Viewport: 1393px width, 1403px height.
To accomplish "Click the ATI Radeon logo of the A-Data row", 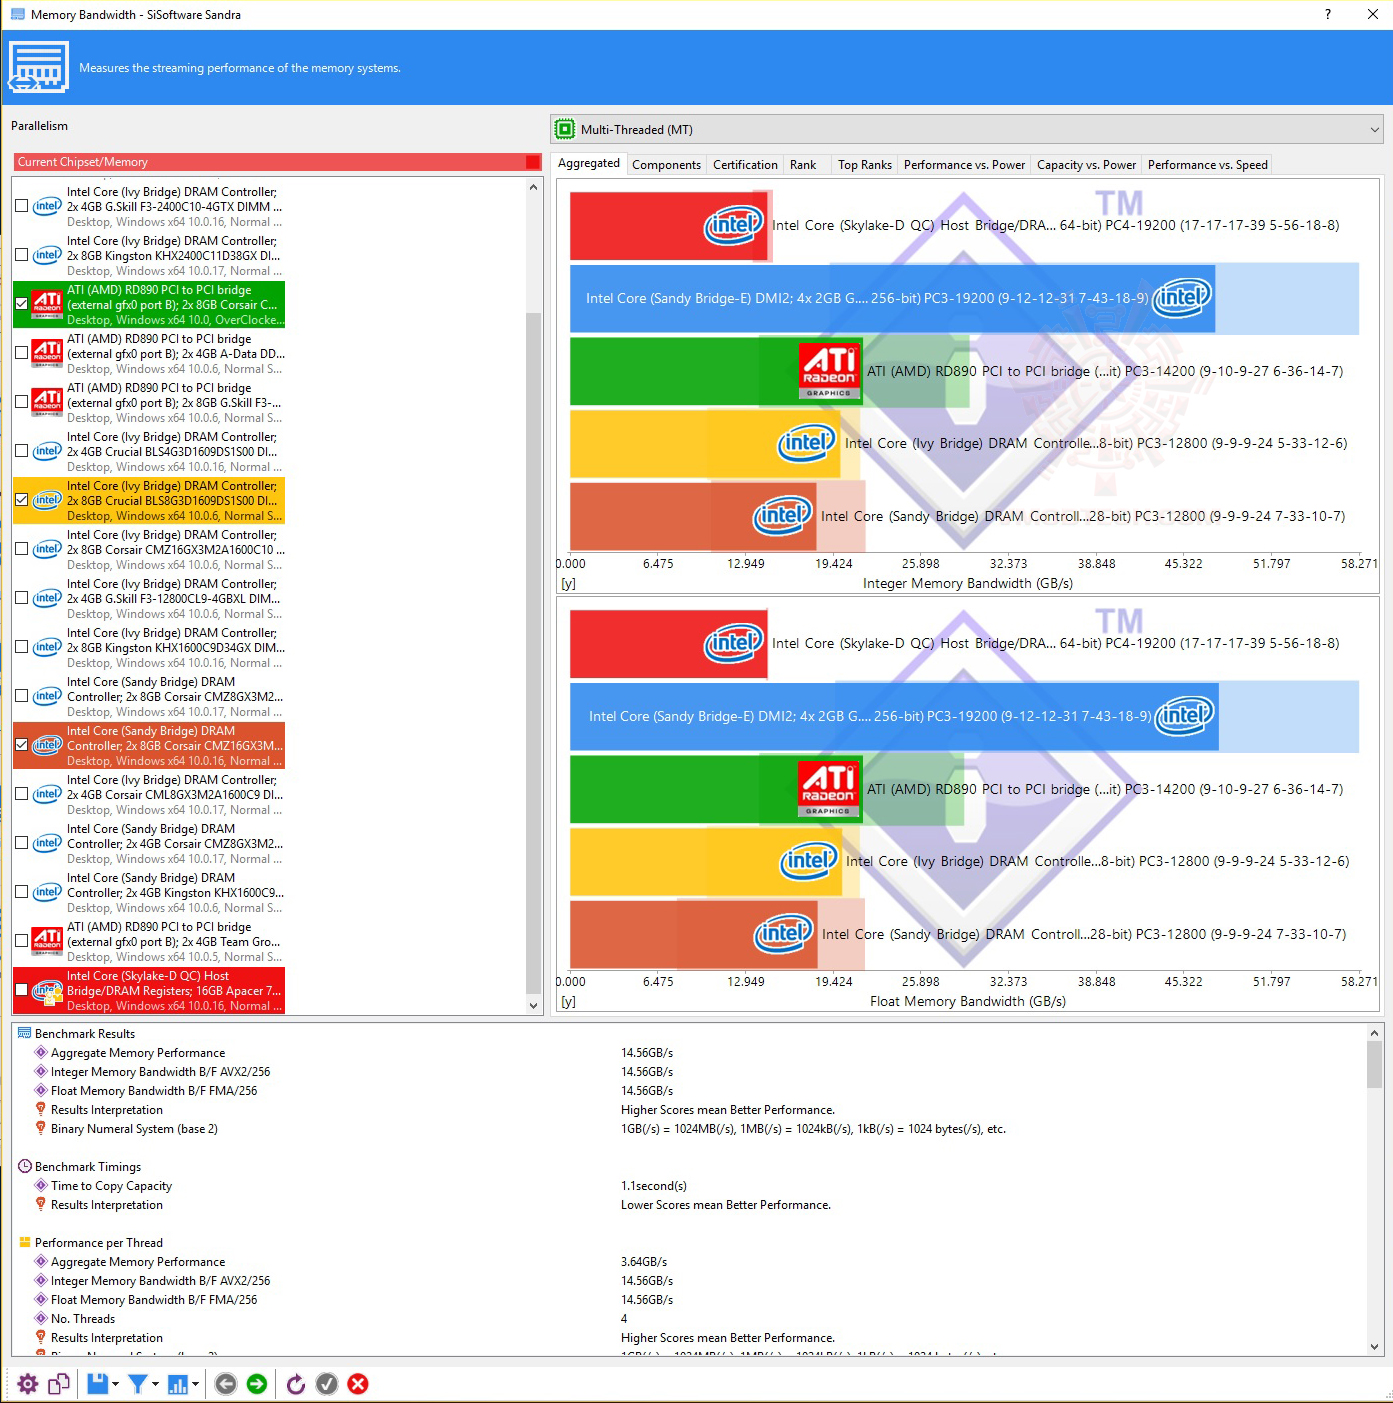I will pos(47,353).
